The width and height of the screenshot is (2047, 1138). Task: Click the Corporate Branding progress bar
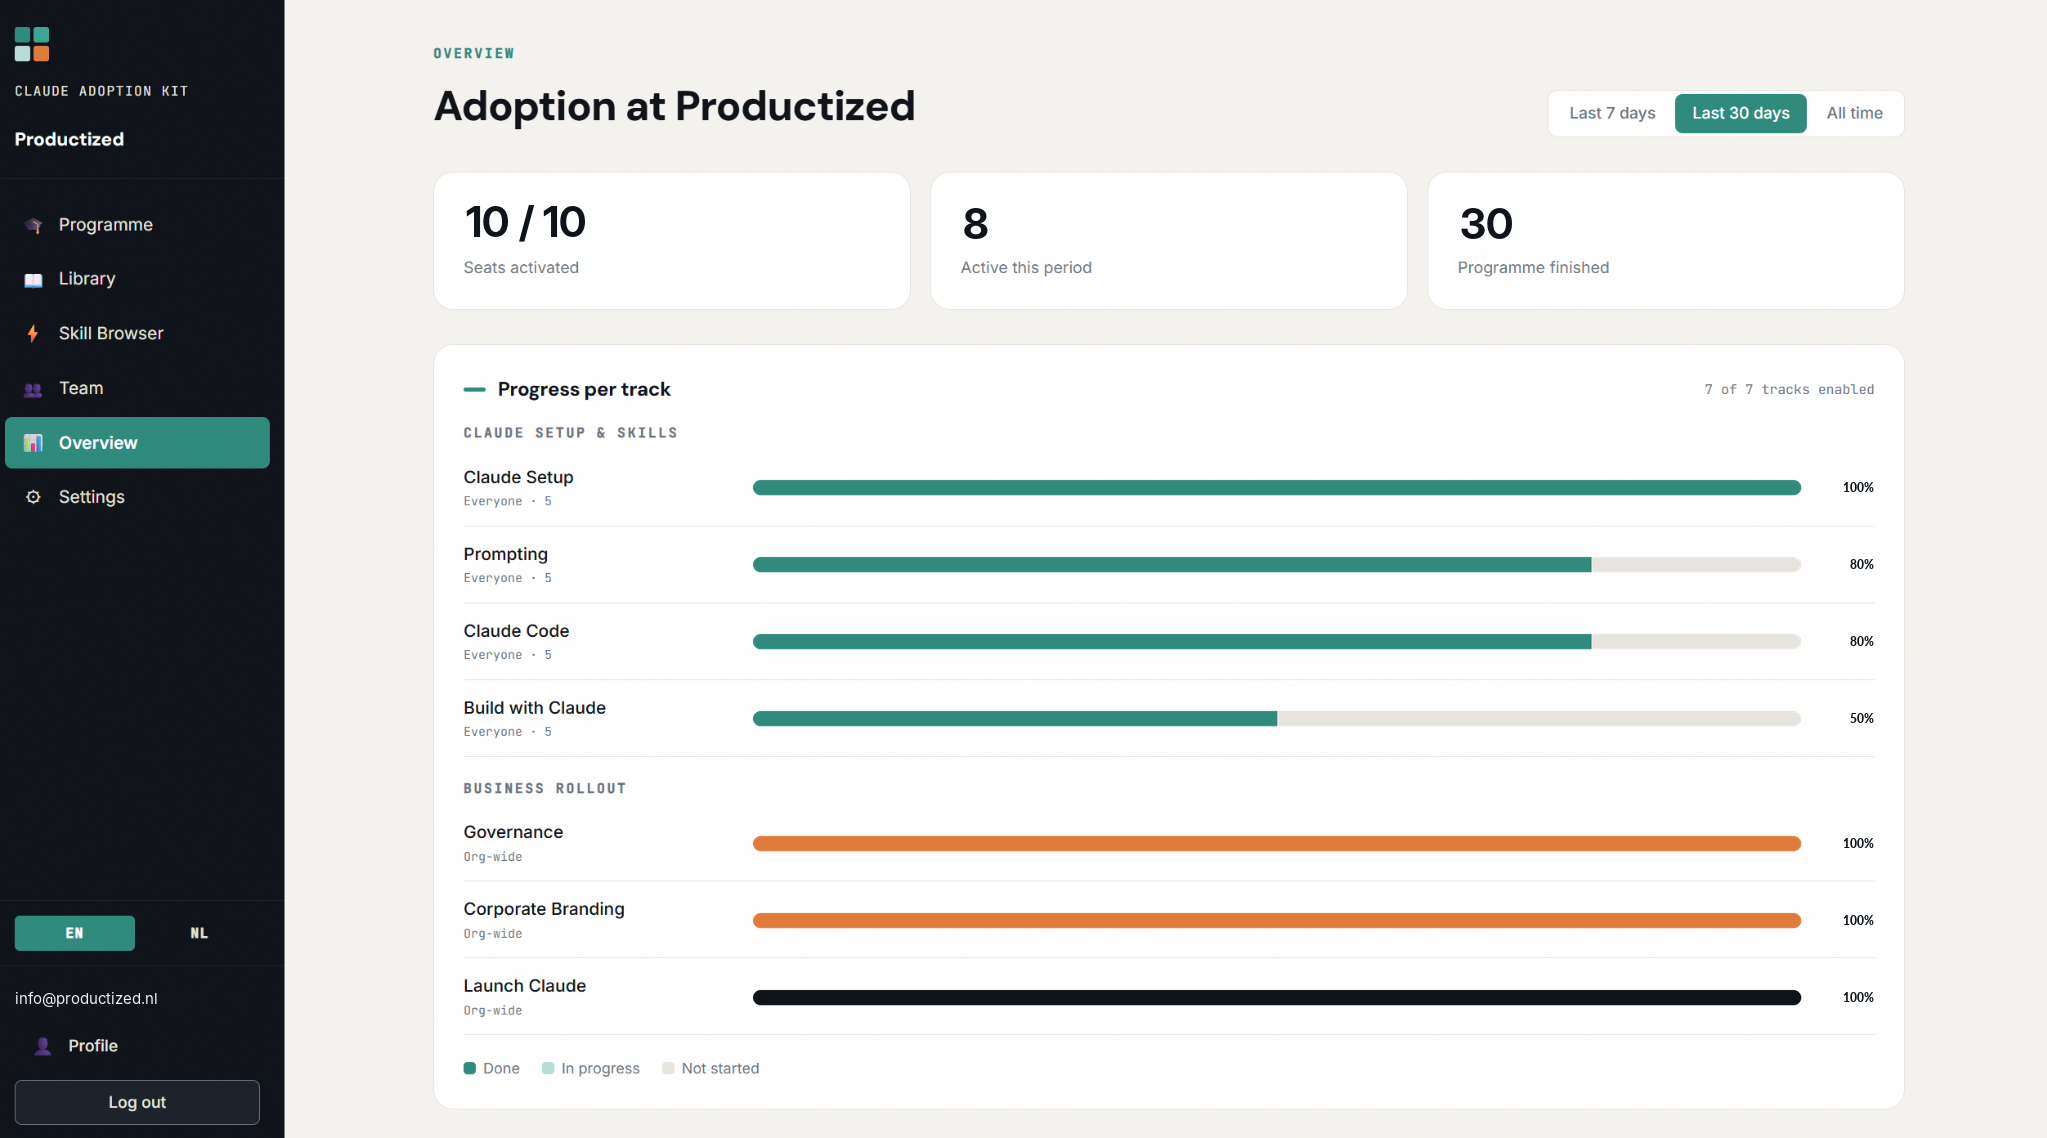pos(1277,921)
